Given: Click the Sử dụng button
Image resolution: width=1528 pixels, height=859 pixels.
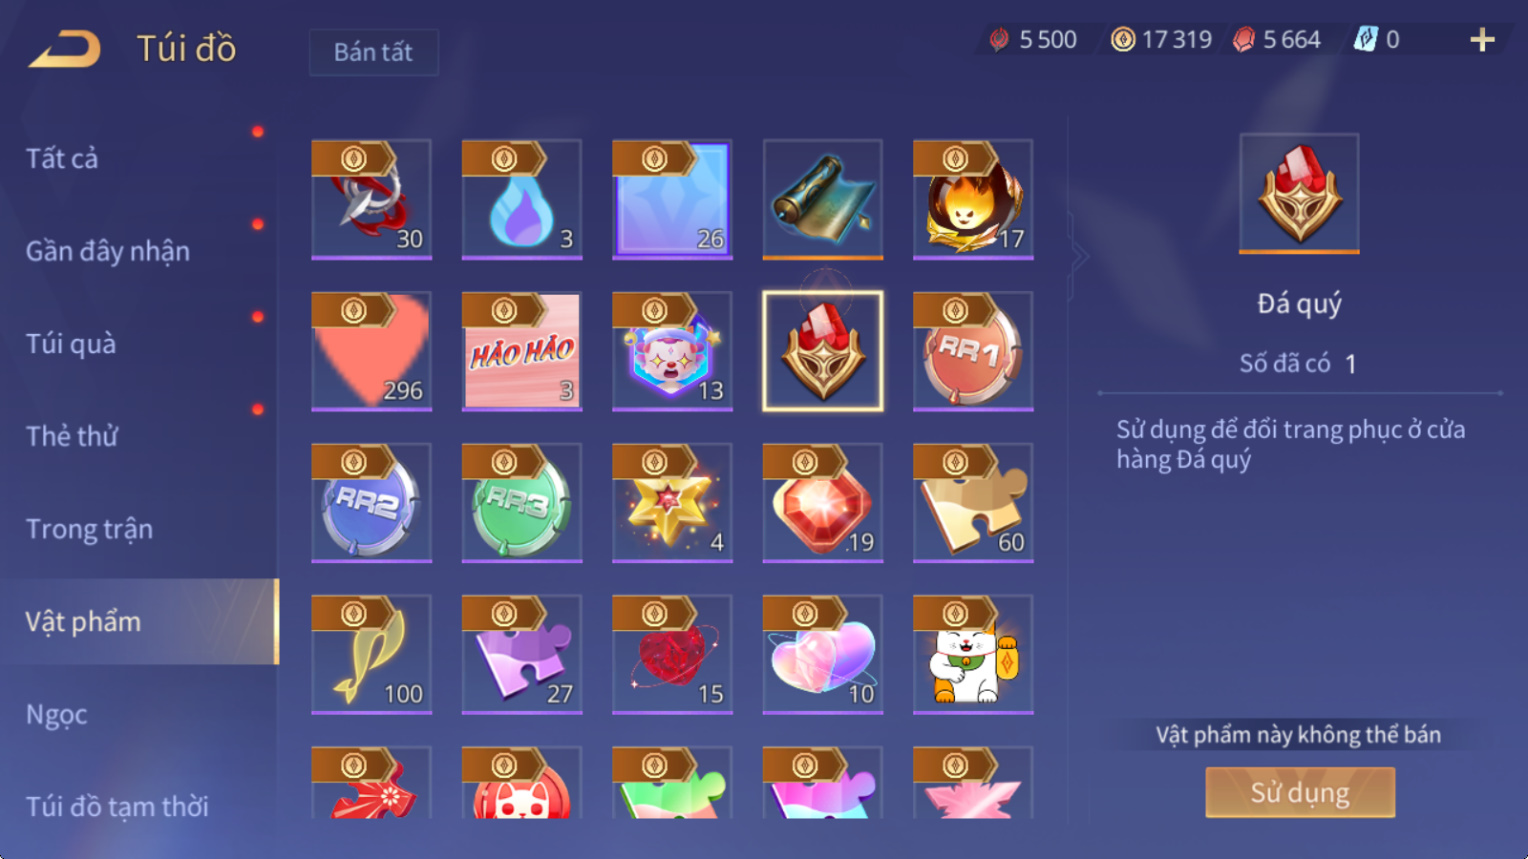Looking at the screenshot, I should click(x=1299, y=792).
